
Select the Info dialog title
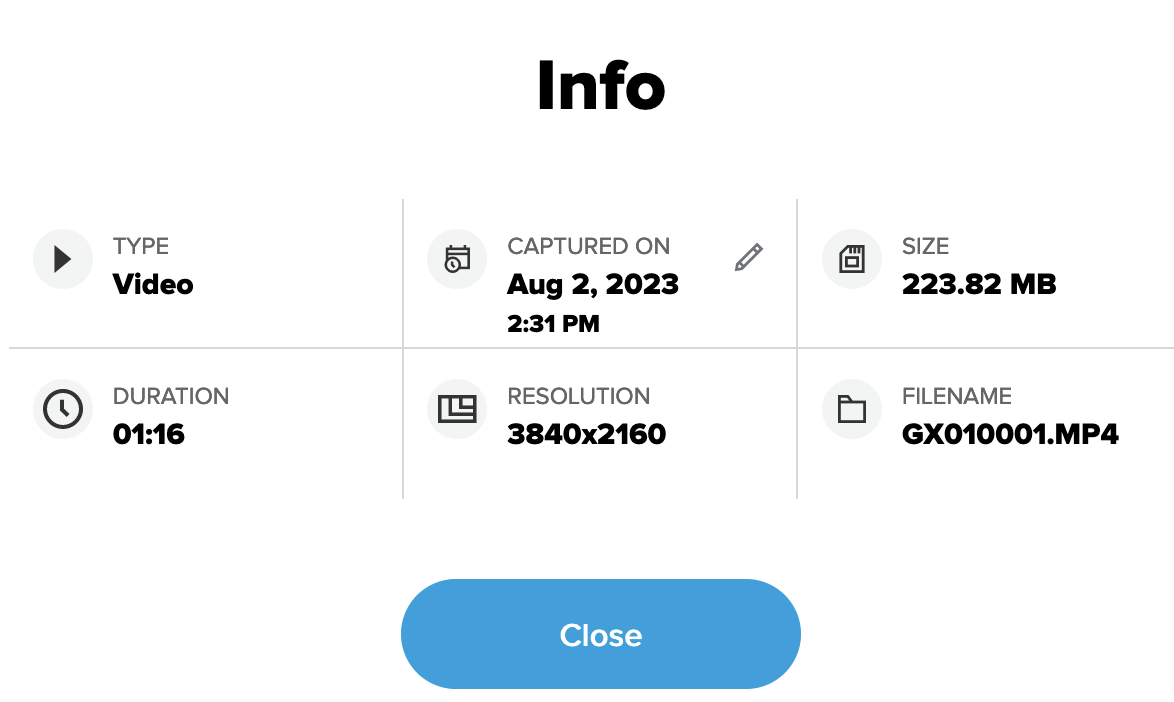click(x=600, y=86)
